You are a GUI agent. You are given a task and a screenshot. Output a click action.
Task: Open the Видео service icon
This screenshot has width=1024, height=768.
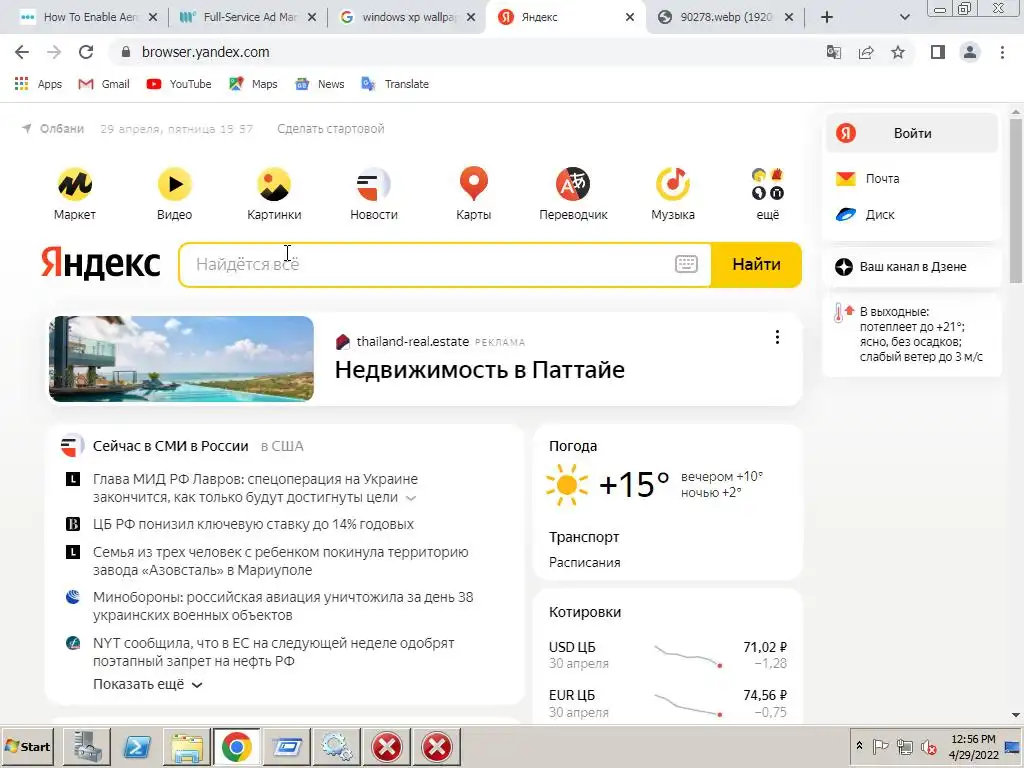[174, 194]
